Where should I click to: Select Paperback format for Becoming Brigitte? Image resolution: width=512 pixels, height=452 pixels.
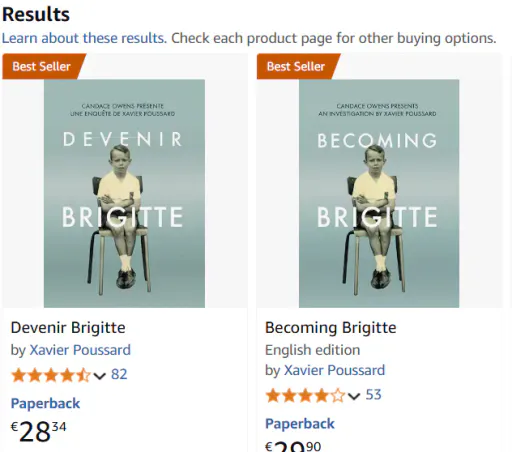click(300, 424)
